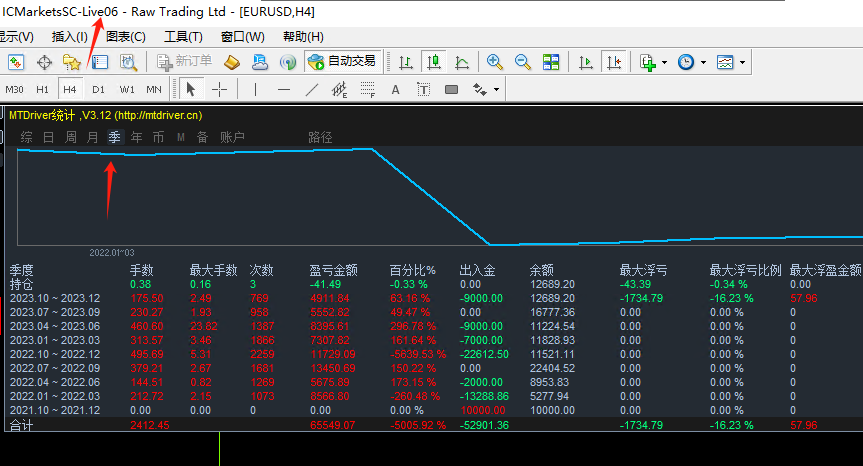
Task: Select the text label T tool
Action: (x=423, y=90)
